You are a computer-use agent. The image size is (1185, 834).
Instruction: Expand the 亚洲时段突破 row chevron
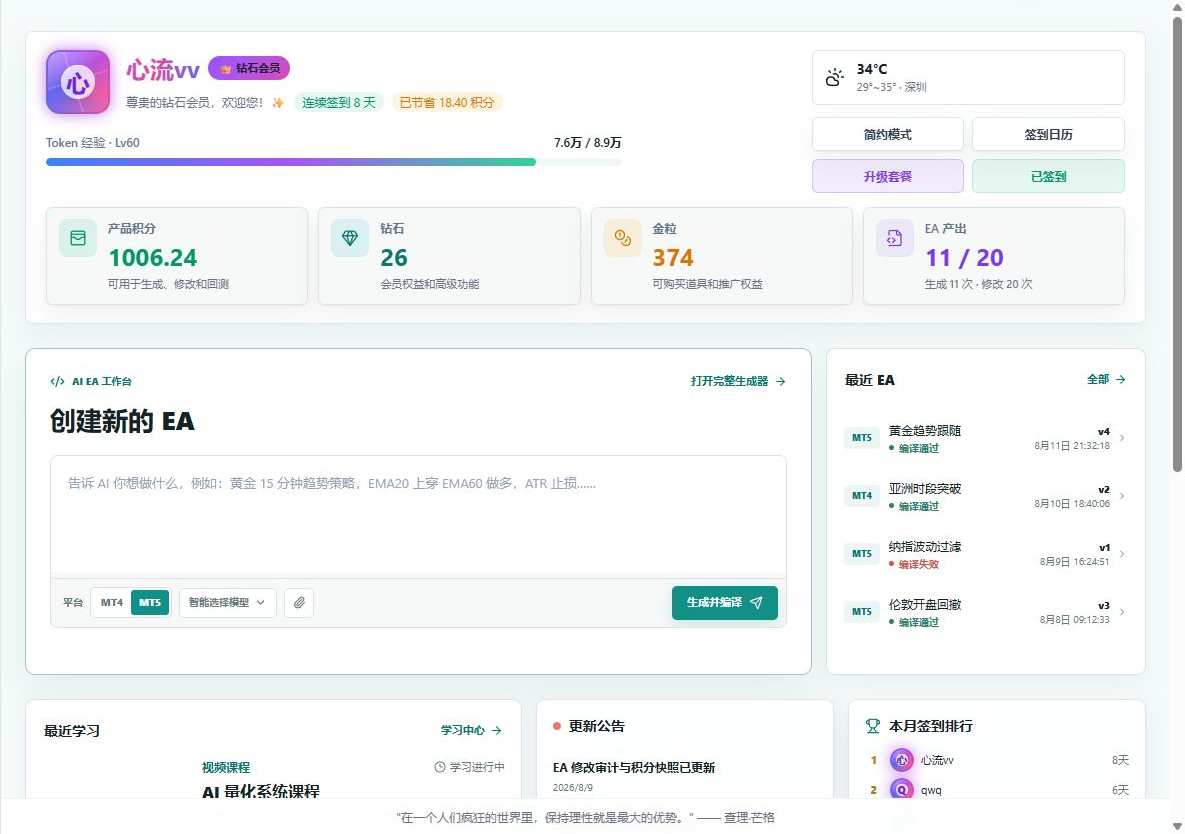click(1122, 496)
